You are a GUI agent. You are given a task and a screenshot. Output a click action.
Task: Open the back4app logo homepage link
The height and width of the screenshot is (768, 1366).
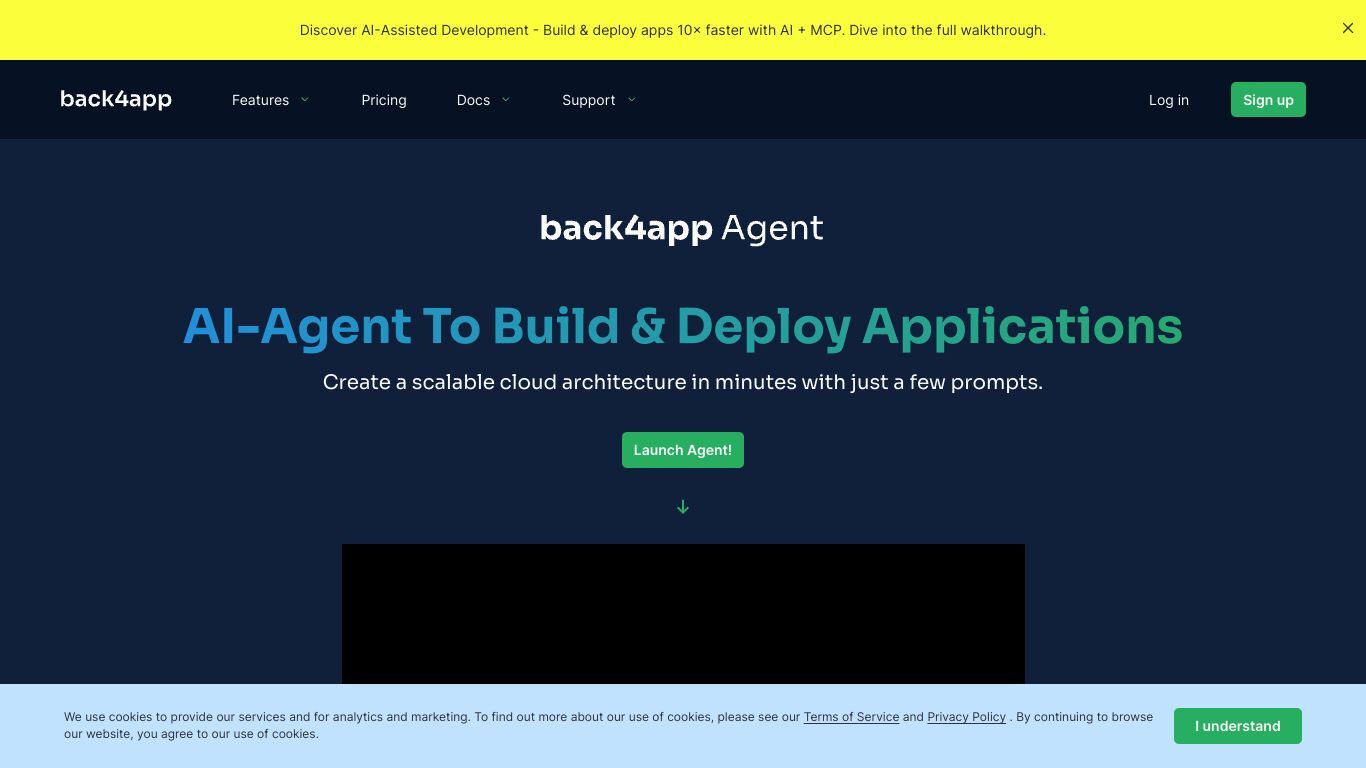116,99
